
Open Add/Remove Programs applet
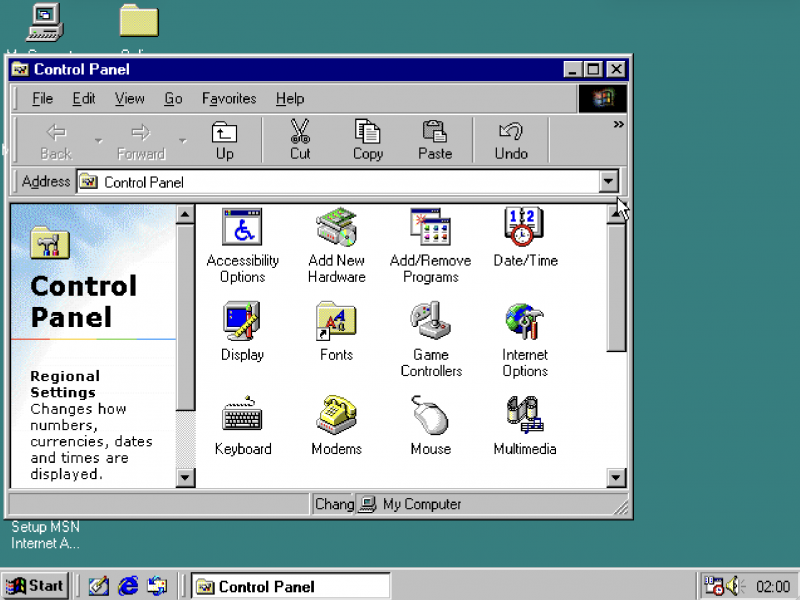click(x=430, y=228)
